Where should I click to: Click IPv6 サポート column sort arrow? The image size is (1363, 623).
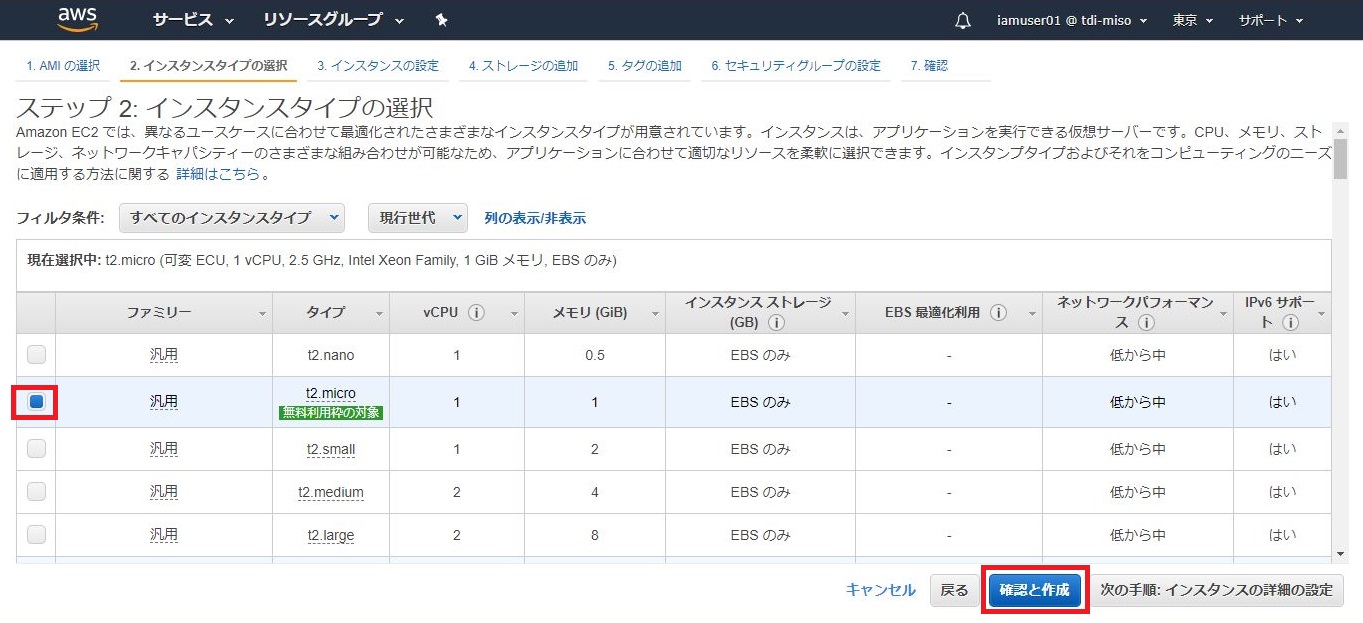[1322, 314]
